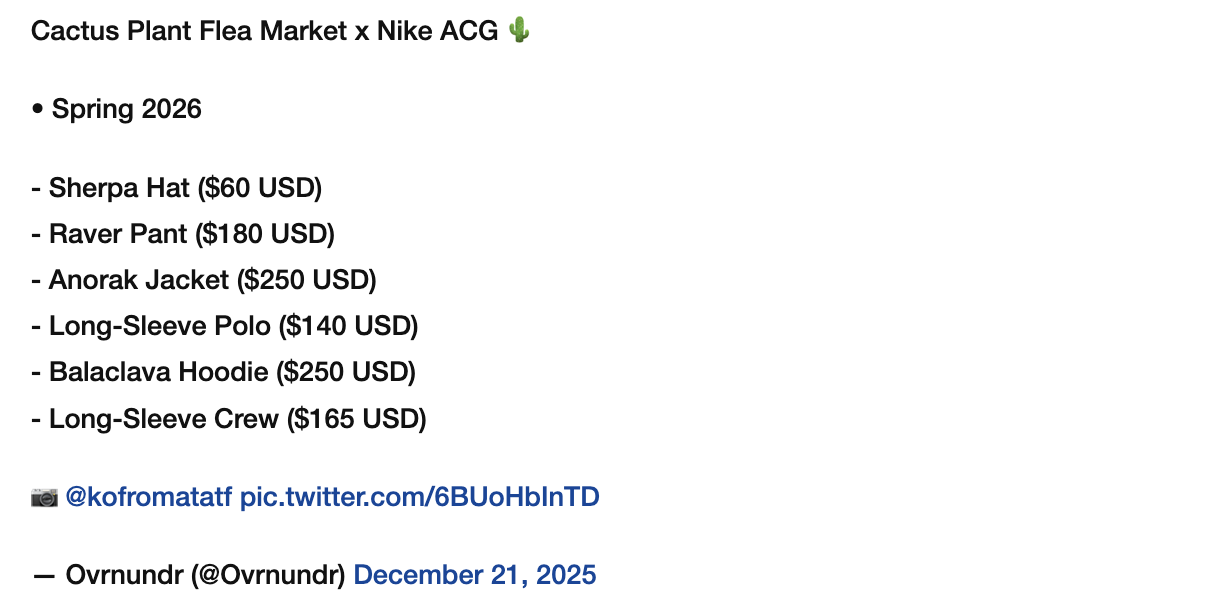Click the Nike ACG text in heading
The image size is (1210, 608).
click(x=436, y=31)
